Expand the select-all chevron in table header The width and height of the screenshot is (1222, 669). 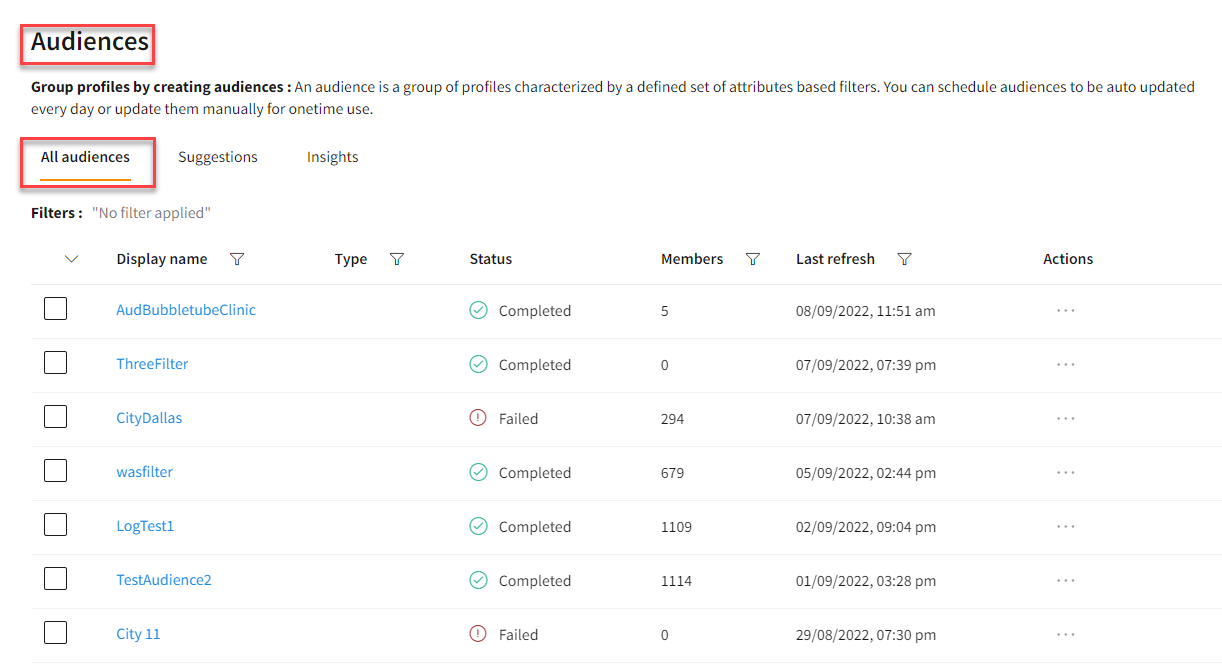[x=71, y=259]
